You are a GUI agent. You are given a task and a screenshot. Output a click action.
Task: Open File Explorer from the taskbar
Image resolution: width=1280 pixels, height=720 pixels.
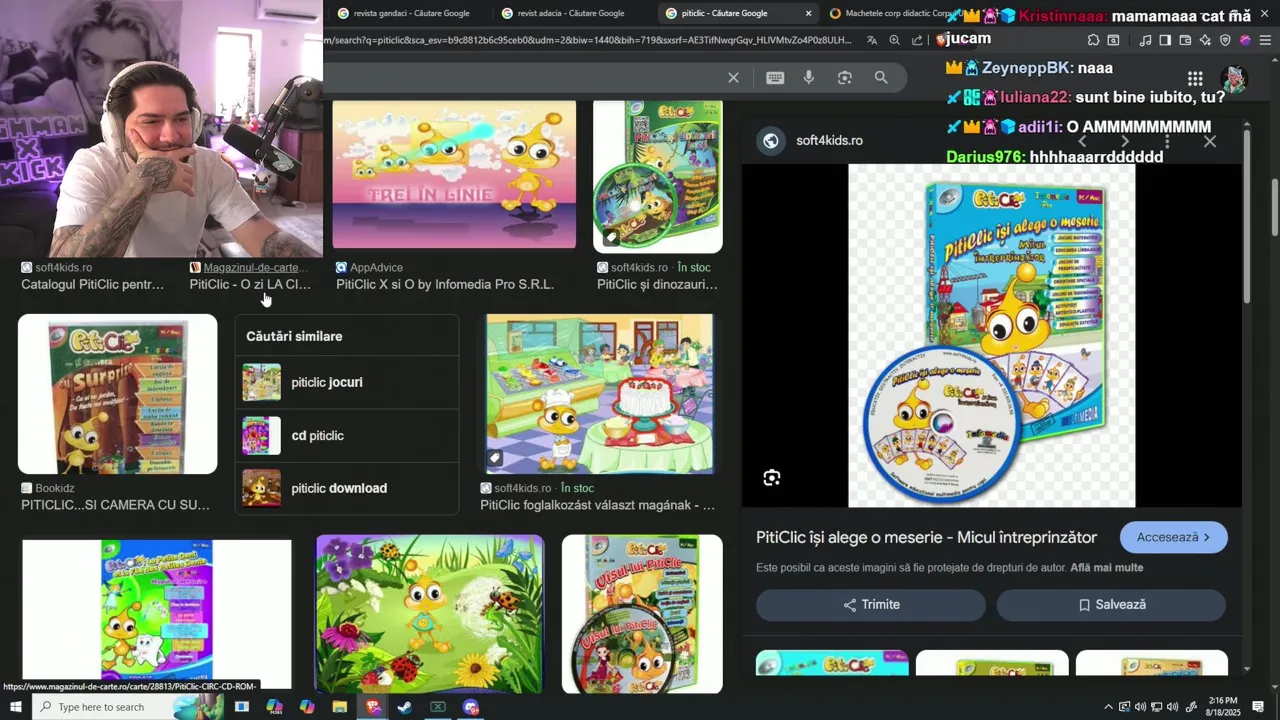(340, 707)
